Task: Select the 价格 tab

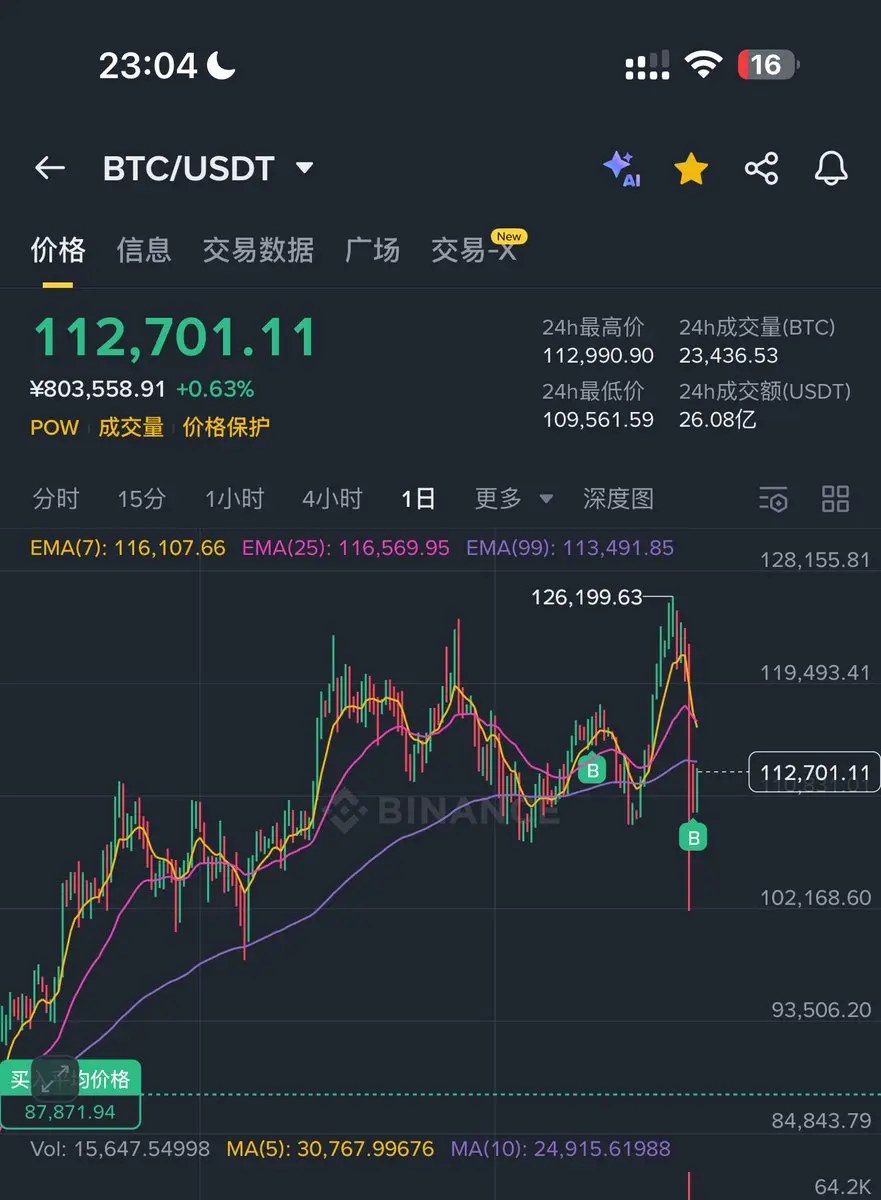Action: click(x=58, y=249)
